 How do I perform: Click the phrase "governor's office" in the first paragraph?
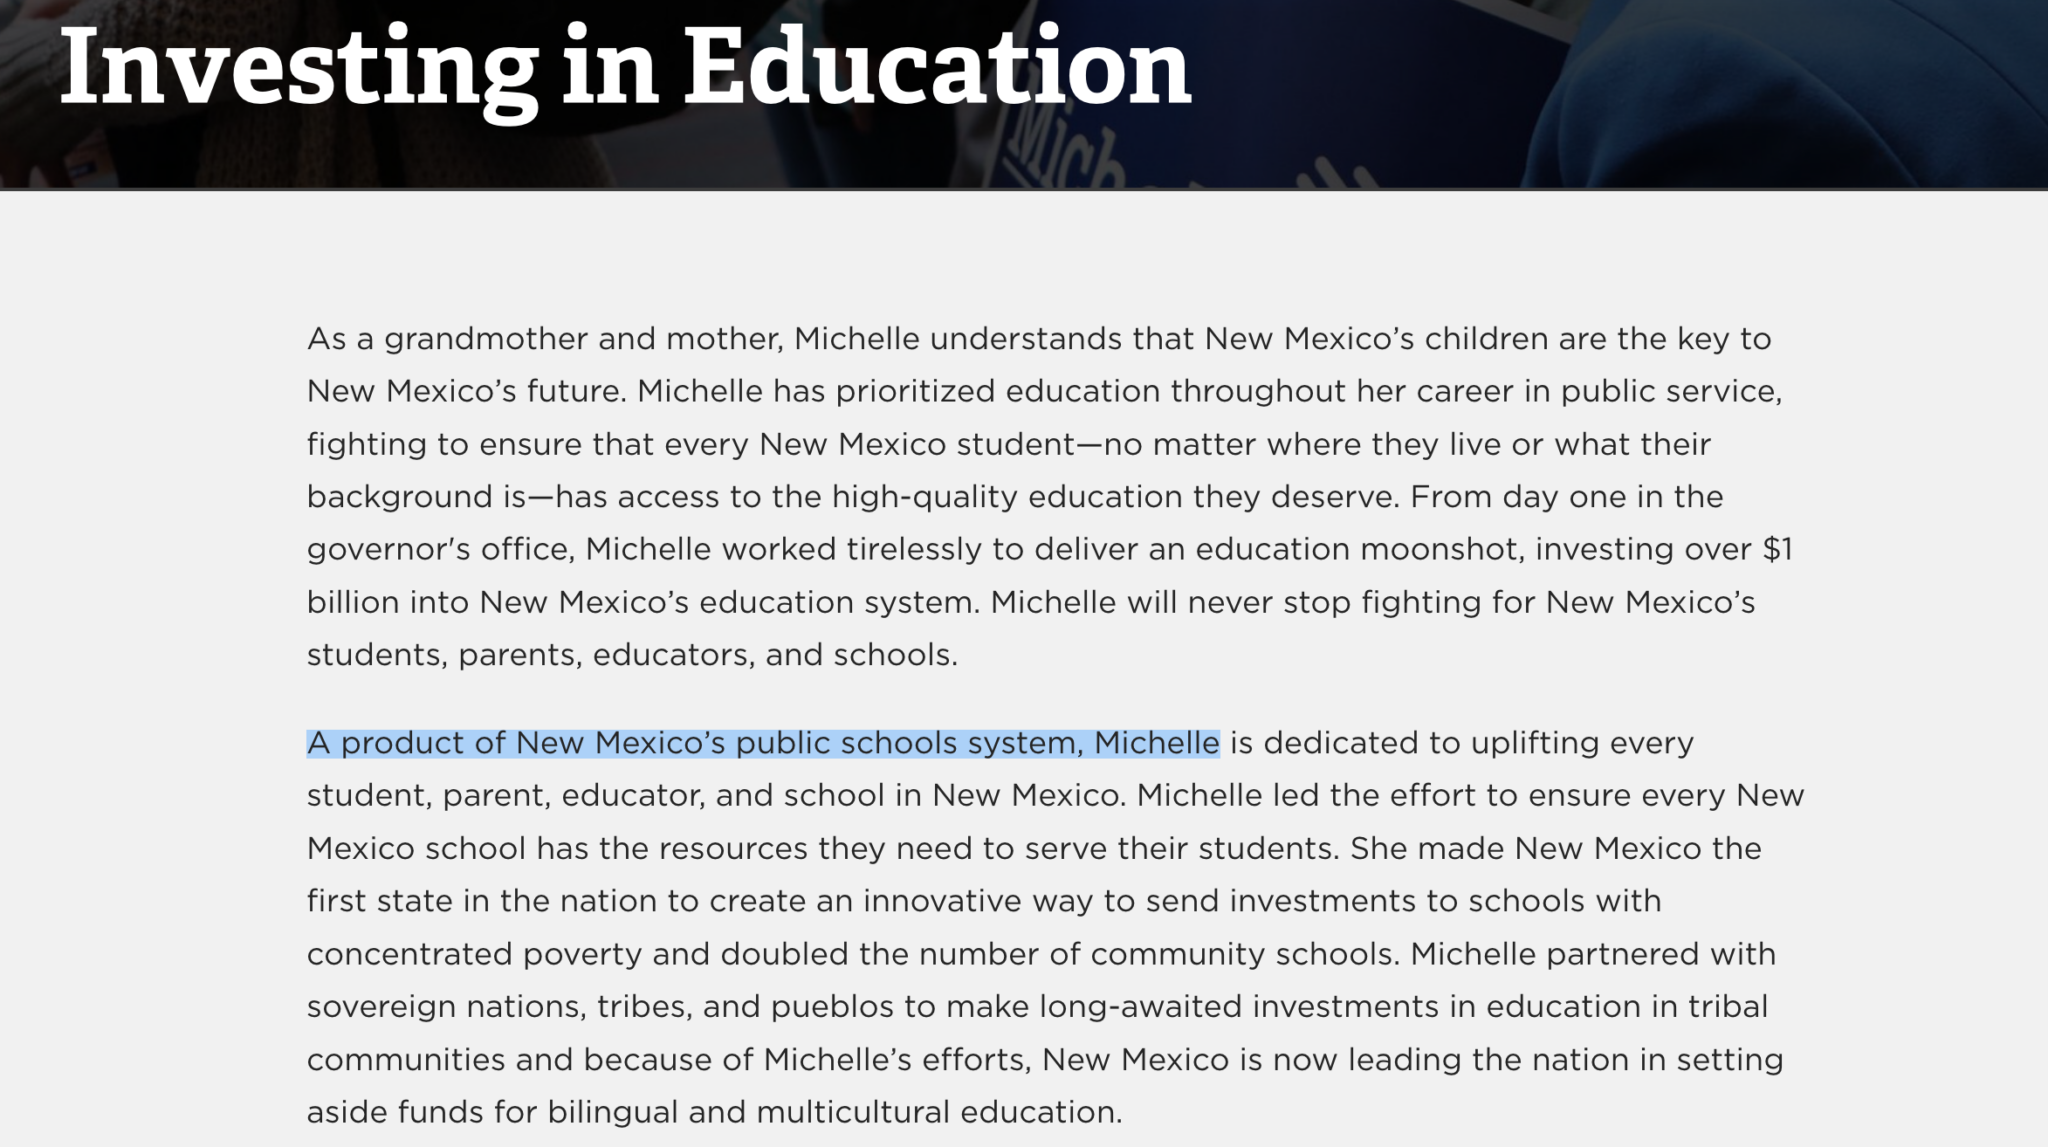coord(439,549)
